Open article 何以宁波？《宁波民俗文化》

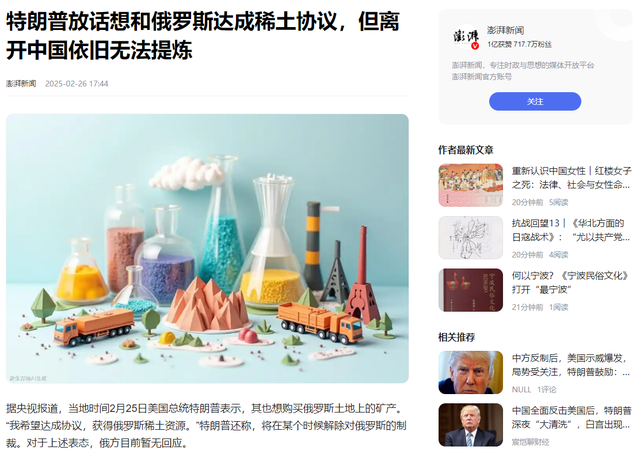coord(570,283)
